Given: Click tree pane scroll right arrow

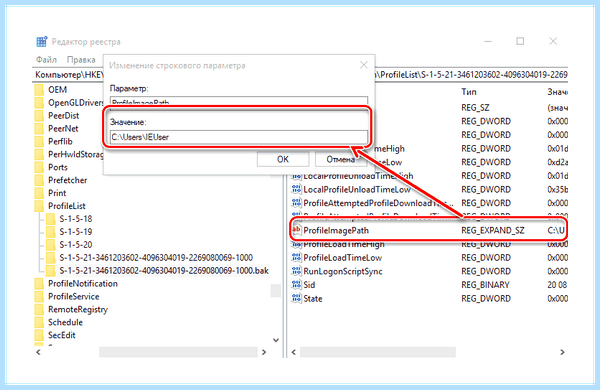Looking at the screenshot, I should tap(264, 352).
